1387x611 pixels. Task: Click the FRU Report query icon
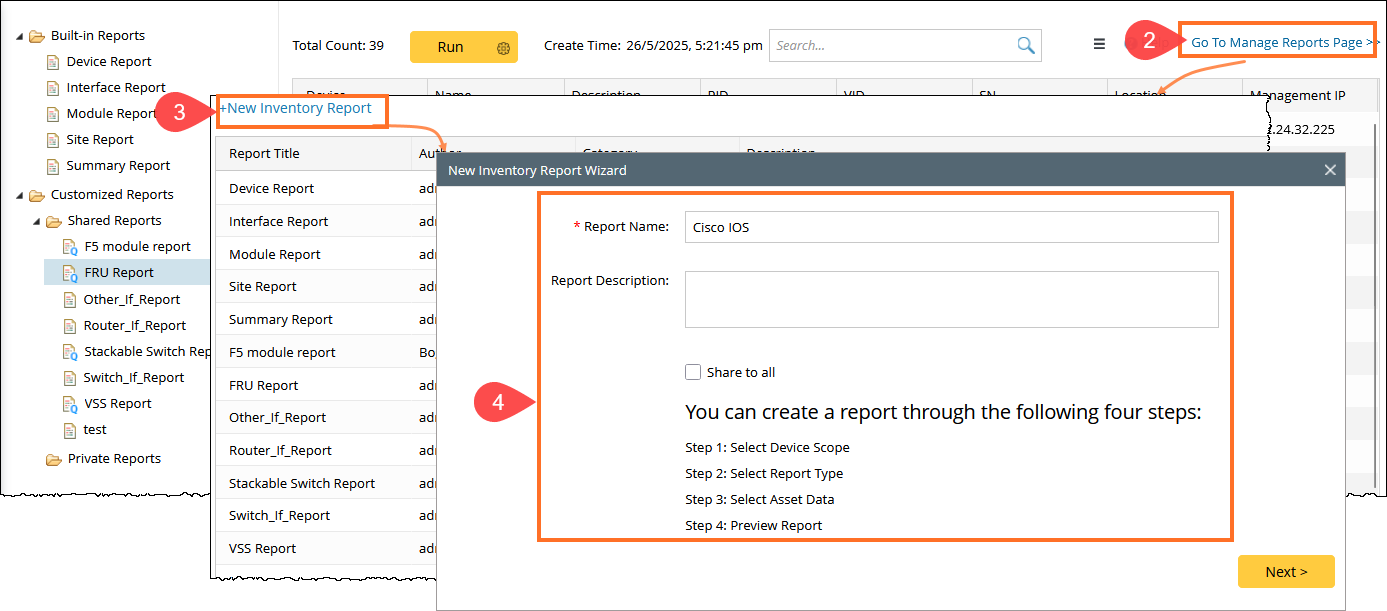[69, 273]
